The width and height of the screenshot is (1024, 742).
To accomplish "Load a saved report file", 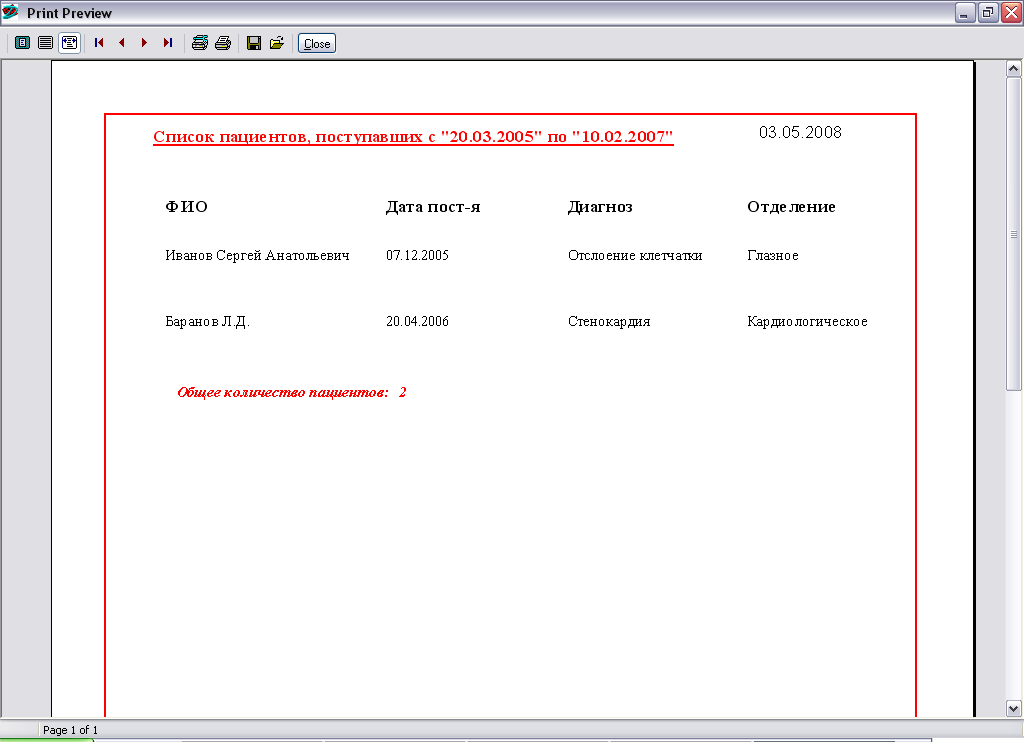I will 277,43.
